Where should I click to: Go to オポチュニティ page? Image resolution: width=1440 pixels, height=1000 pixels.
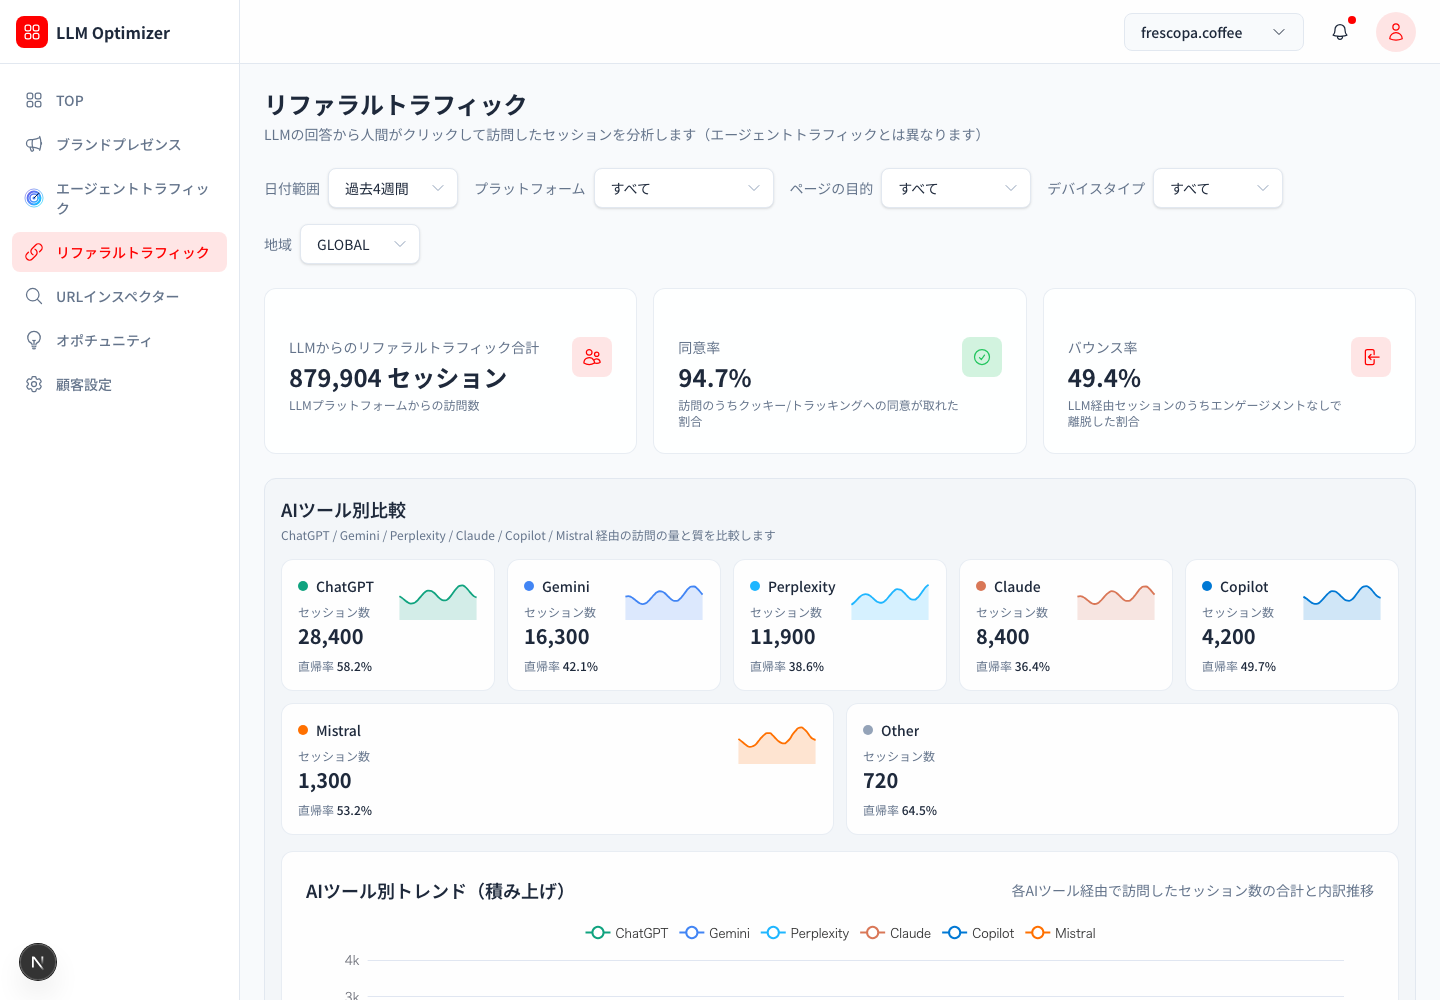tap(119, 340)
